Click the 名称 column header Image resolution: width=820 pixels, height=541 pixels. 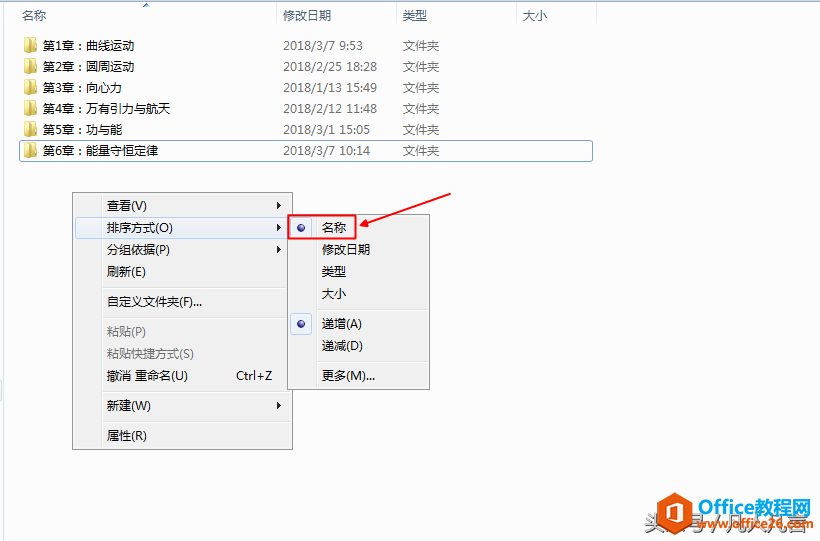(x=141, y=16)
